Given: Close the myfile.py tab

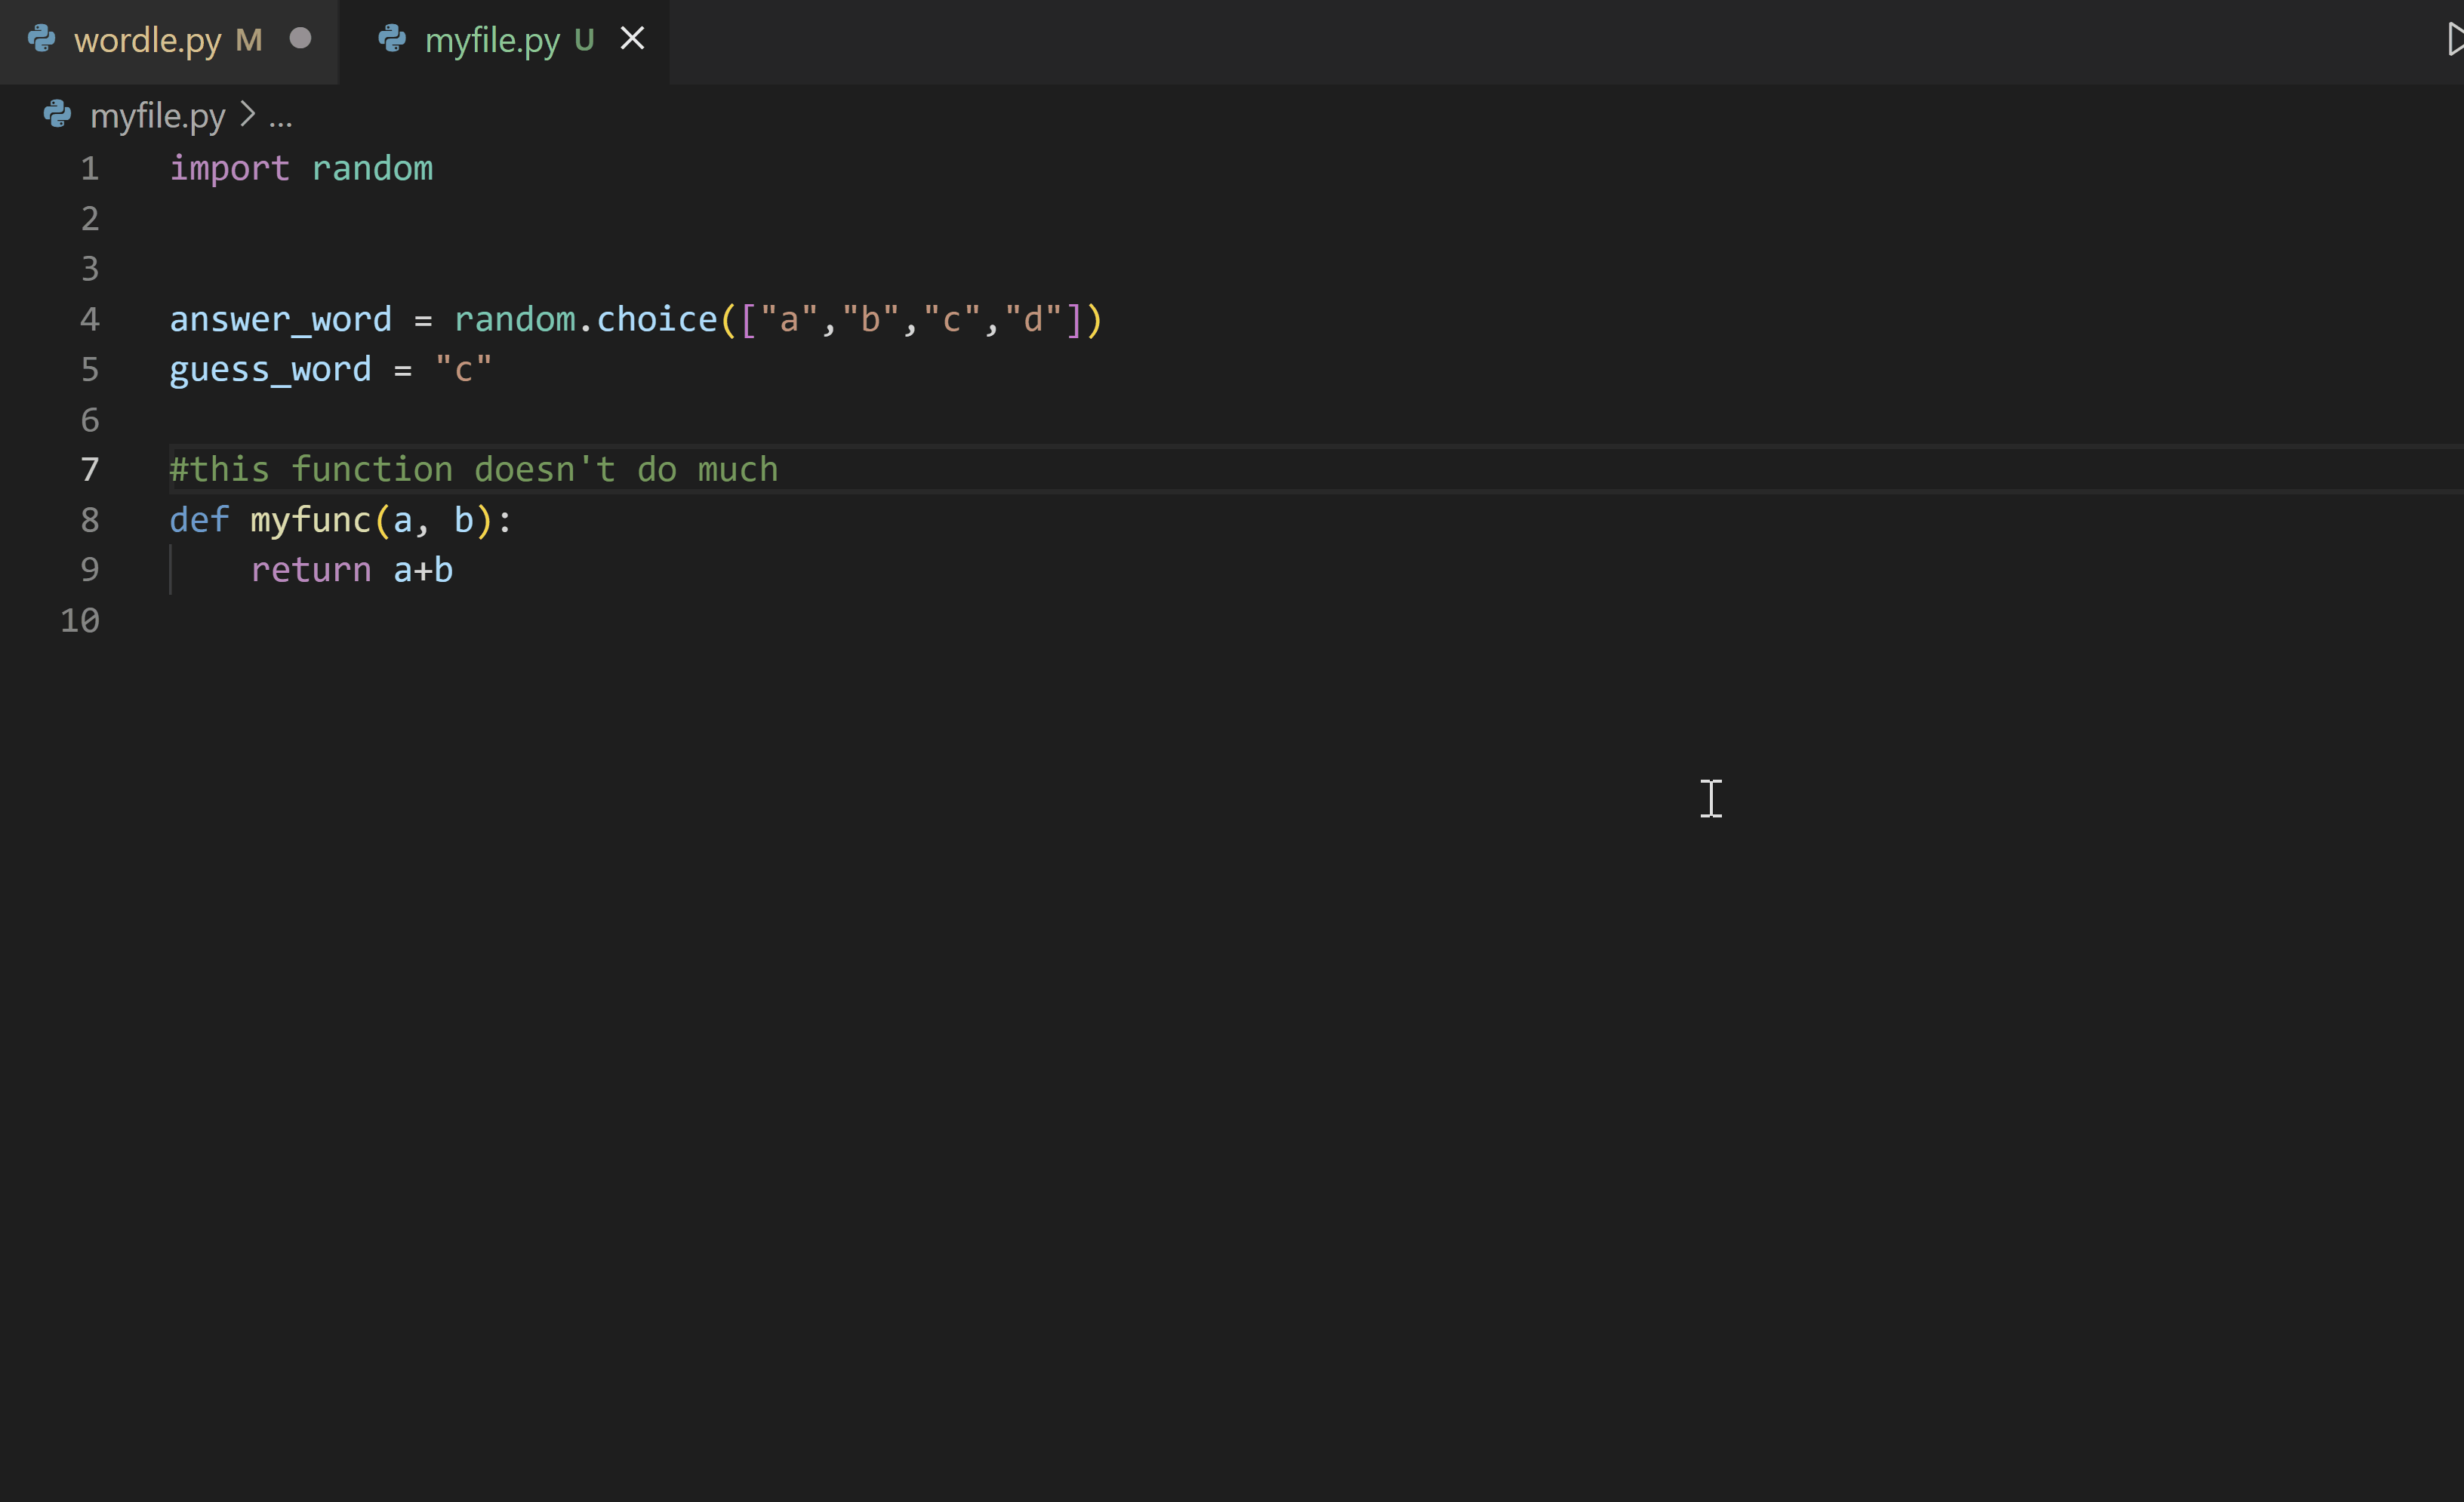Looking at the screenshot, I should 632,39.
